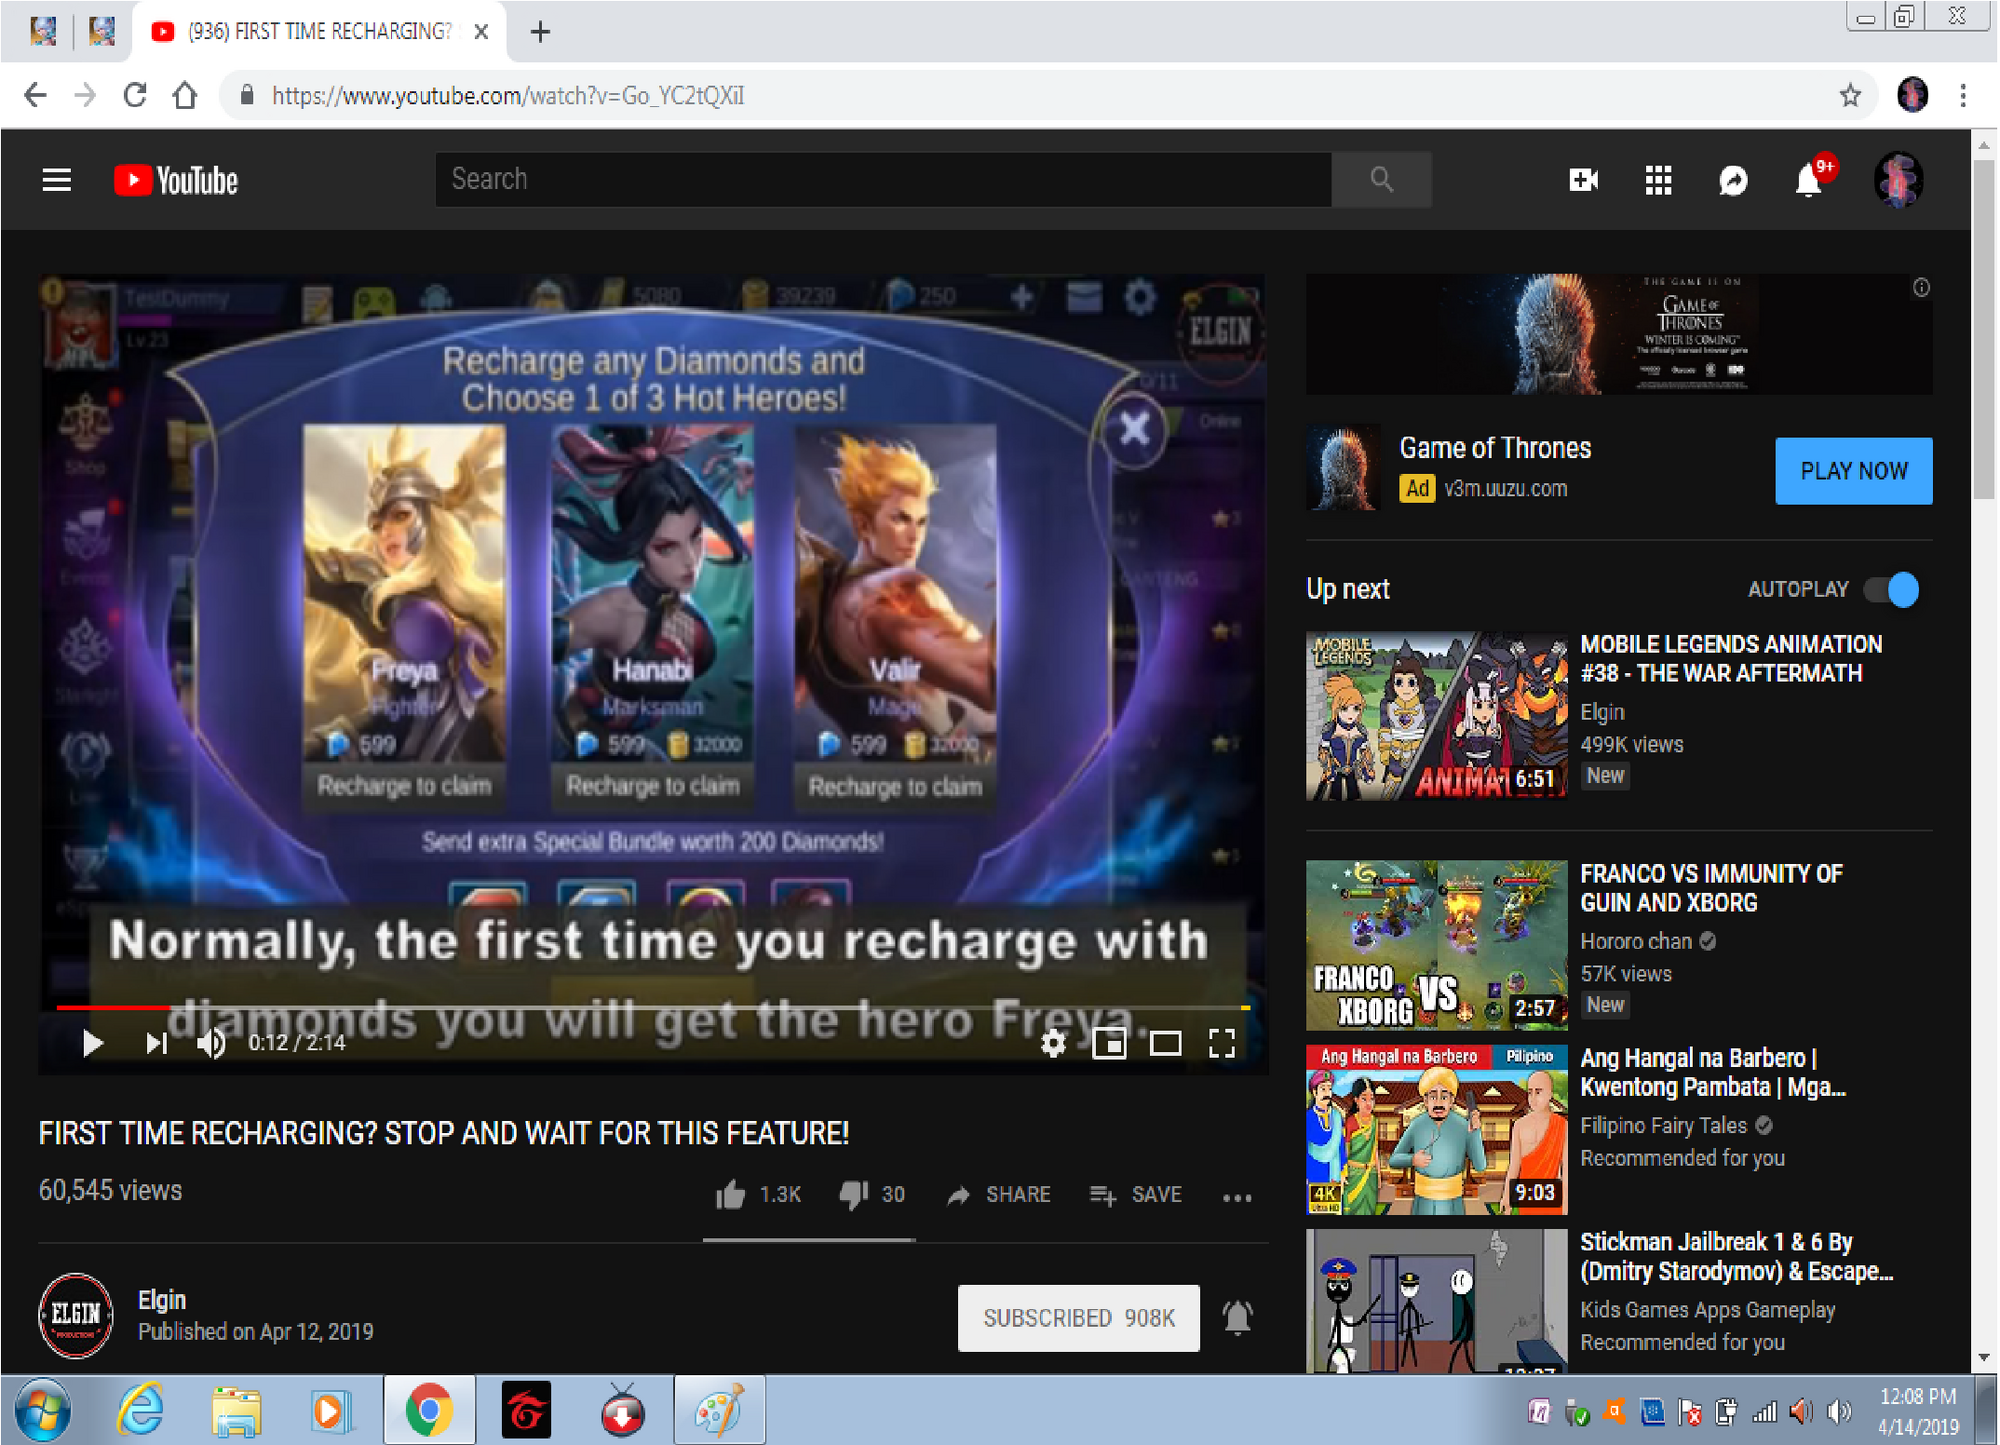Open the Franco vs Xborg video thumbnail
Screen dimensions: 2000x1445
[x=1436, y=945]
